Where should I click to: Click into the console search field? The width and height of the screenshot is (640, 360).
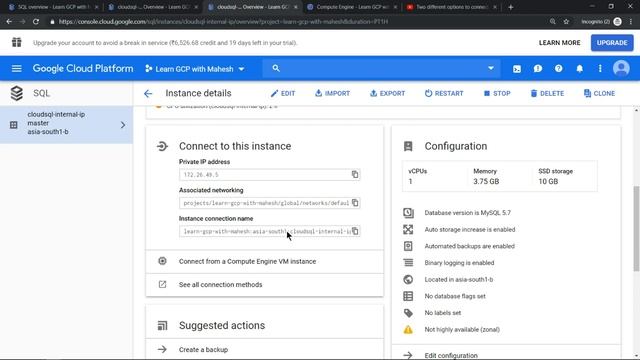coord(380,69)
